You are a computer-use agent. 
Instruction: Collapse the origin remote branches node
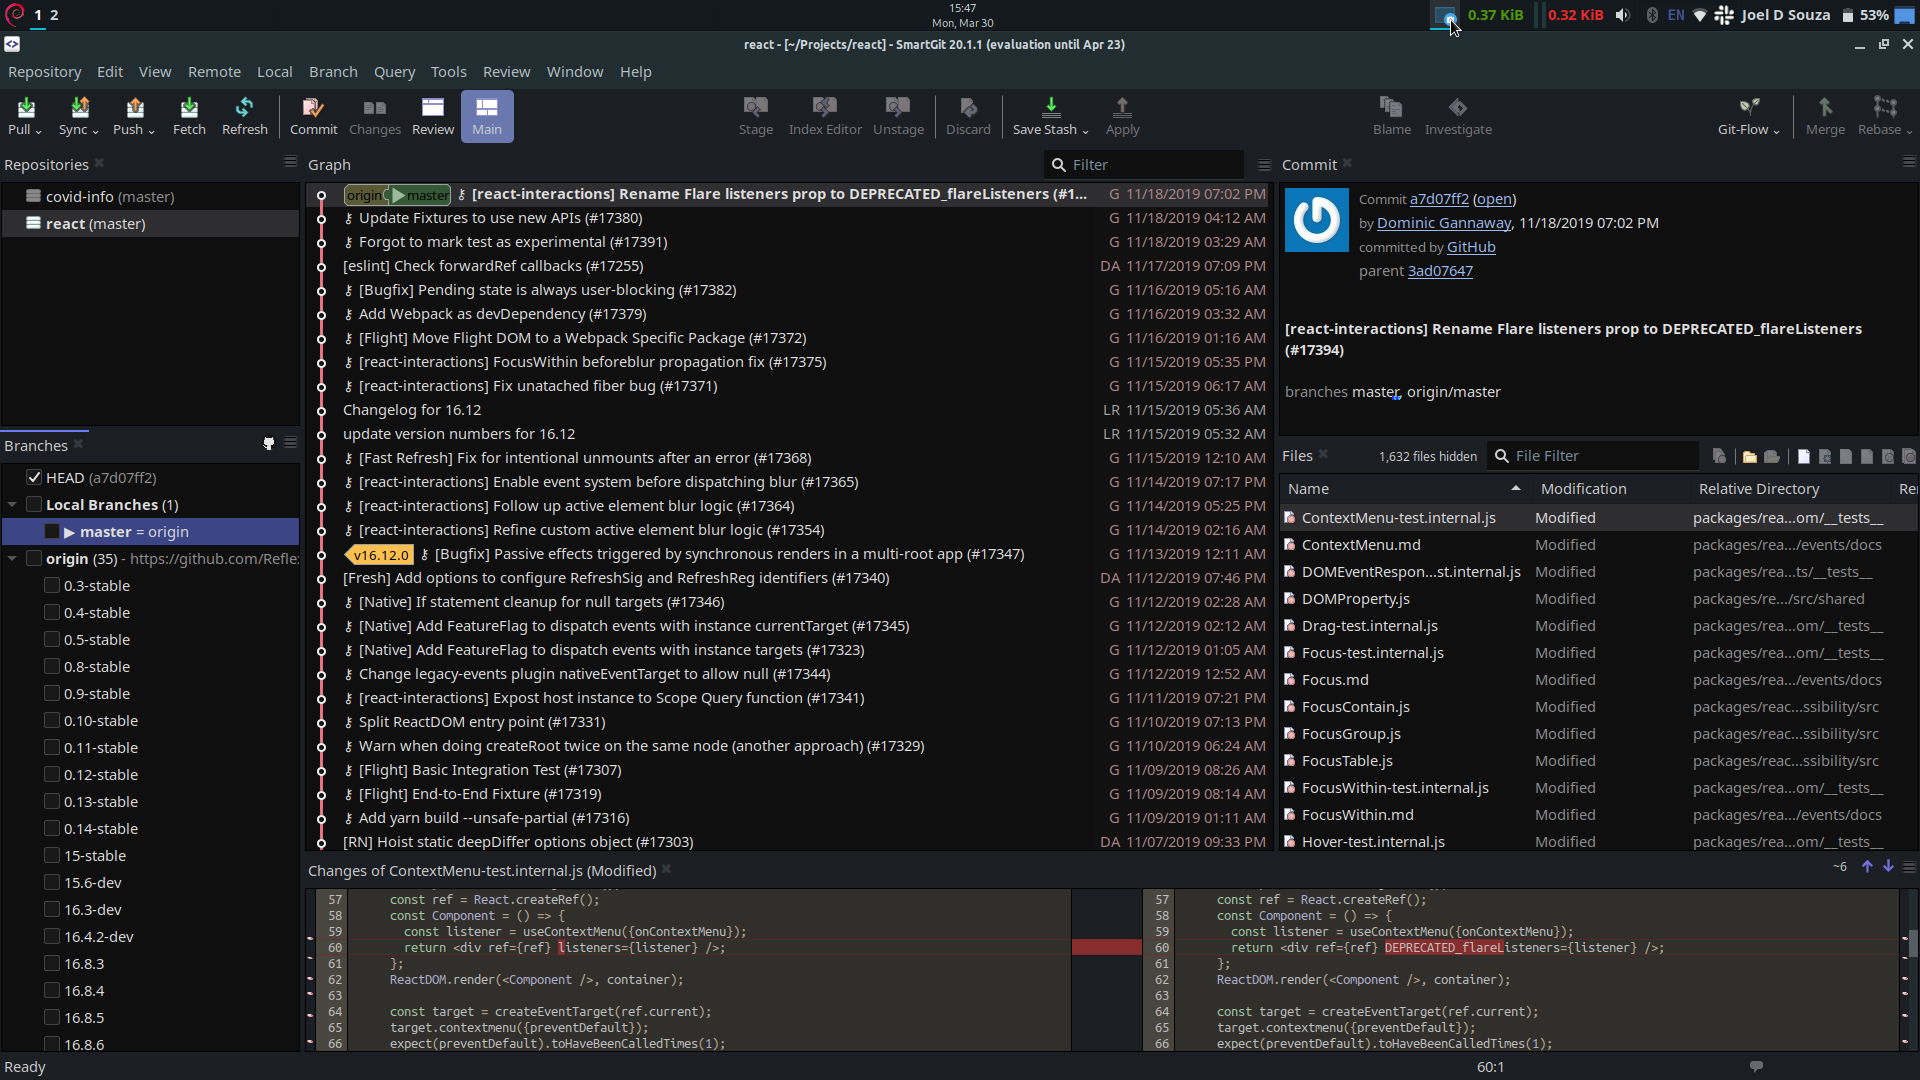[x=12, y=559]
